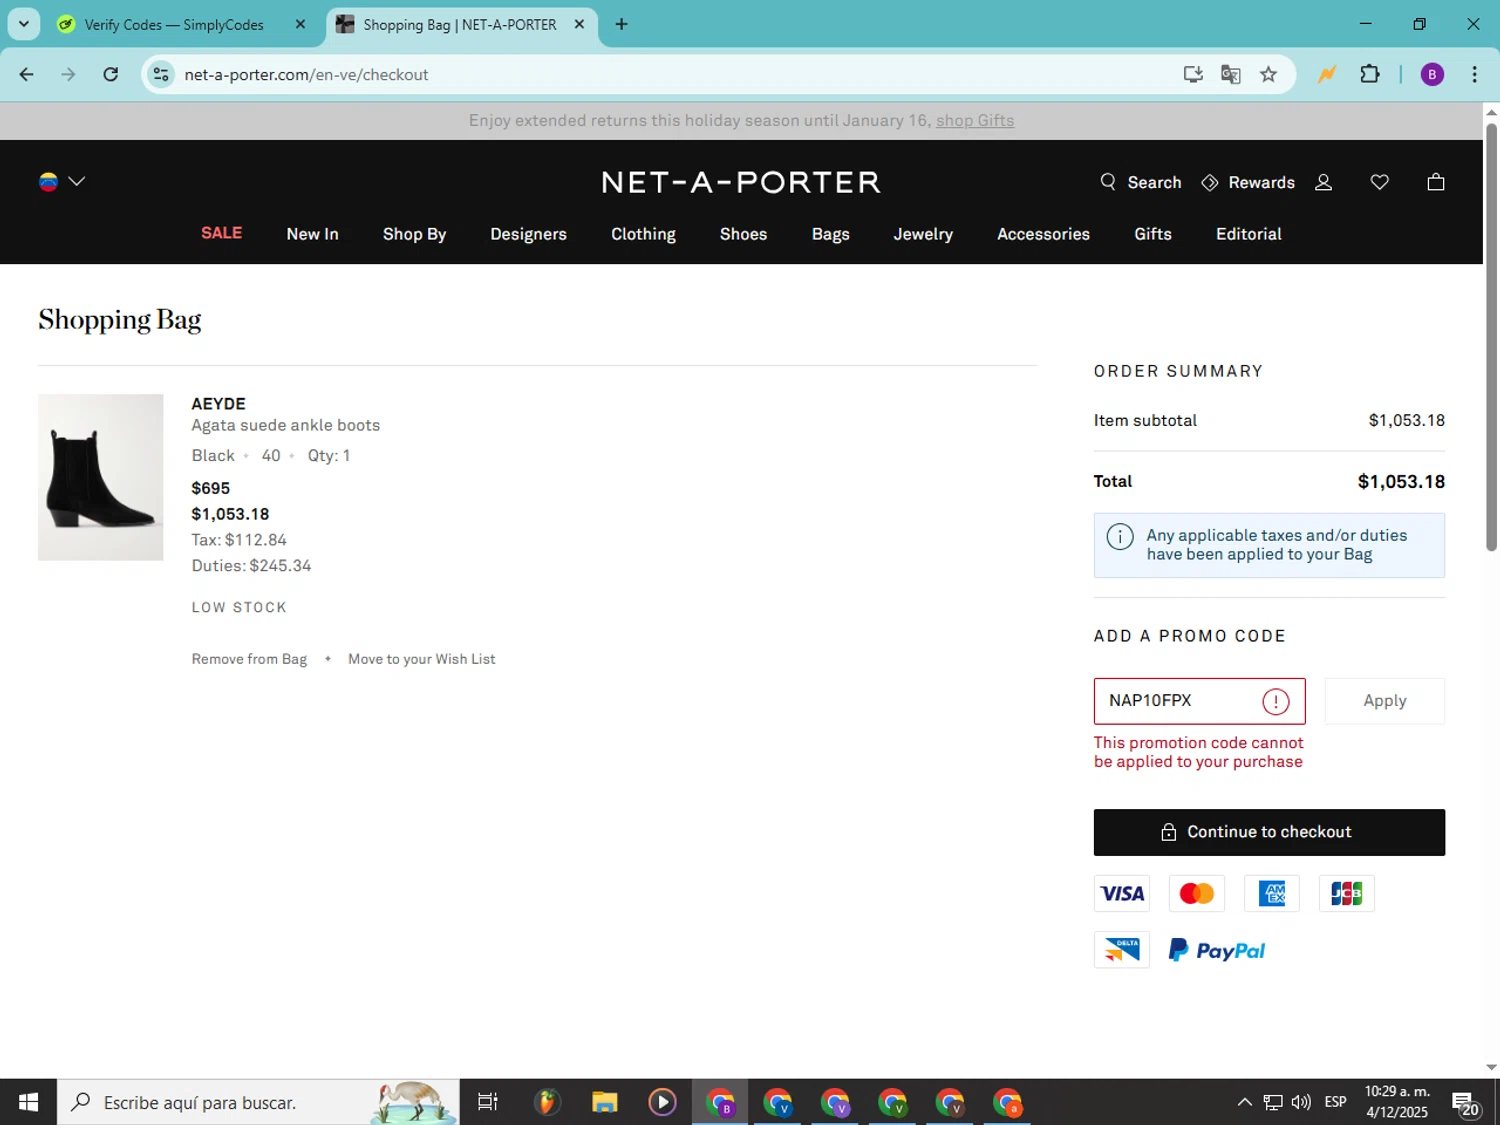This screenshot has width=1500, height=1125.
Task: Click the Windows taskbar search box
Action: [258, 1102]
